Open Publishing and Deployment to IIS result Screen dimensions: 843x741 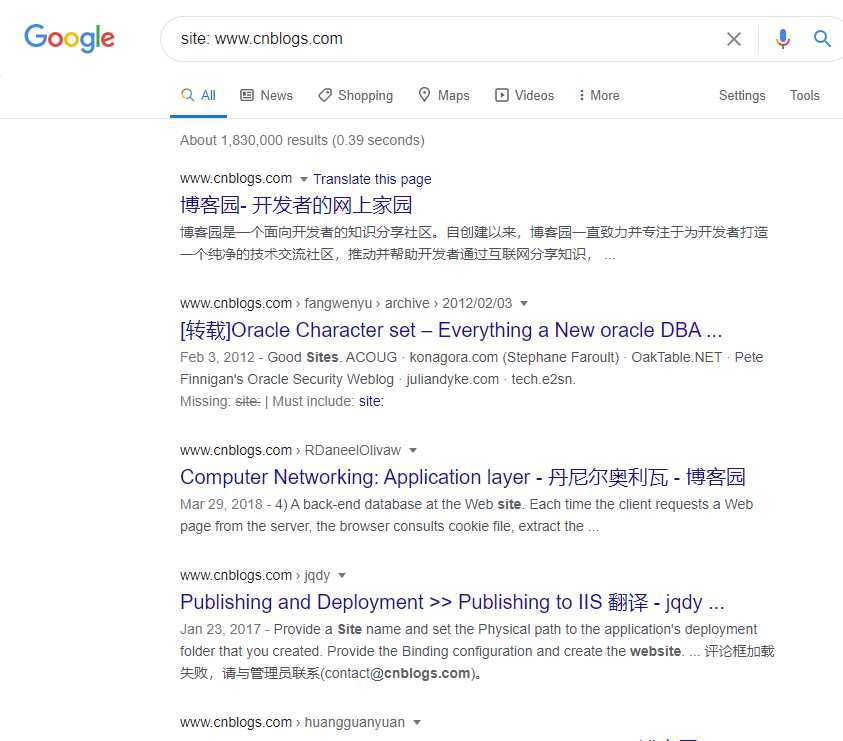(452, 602)
